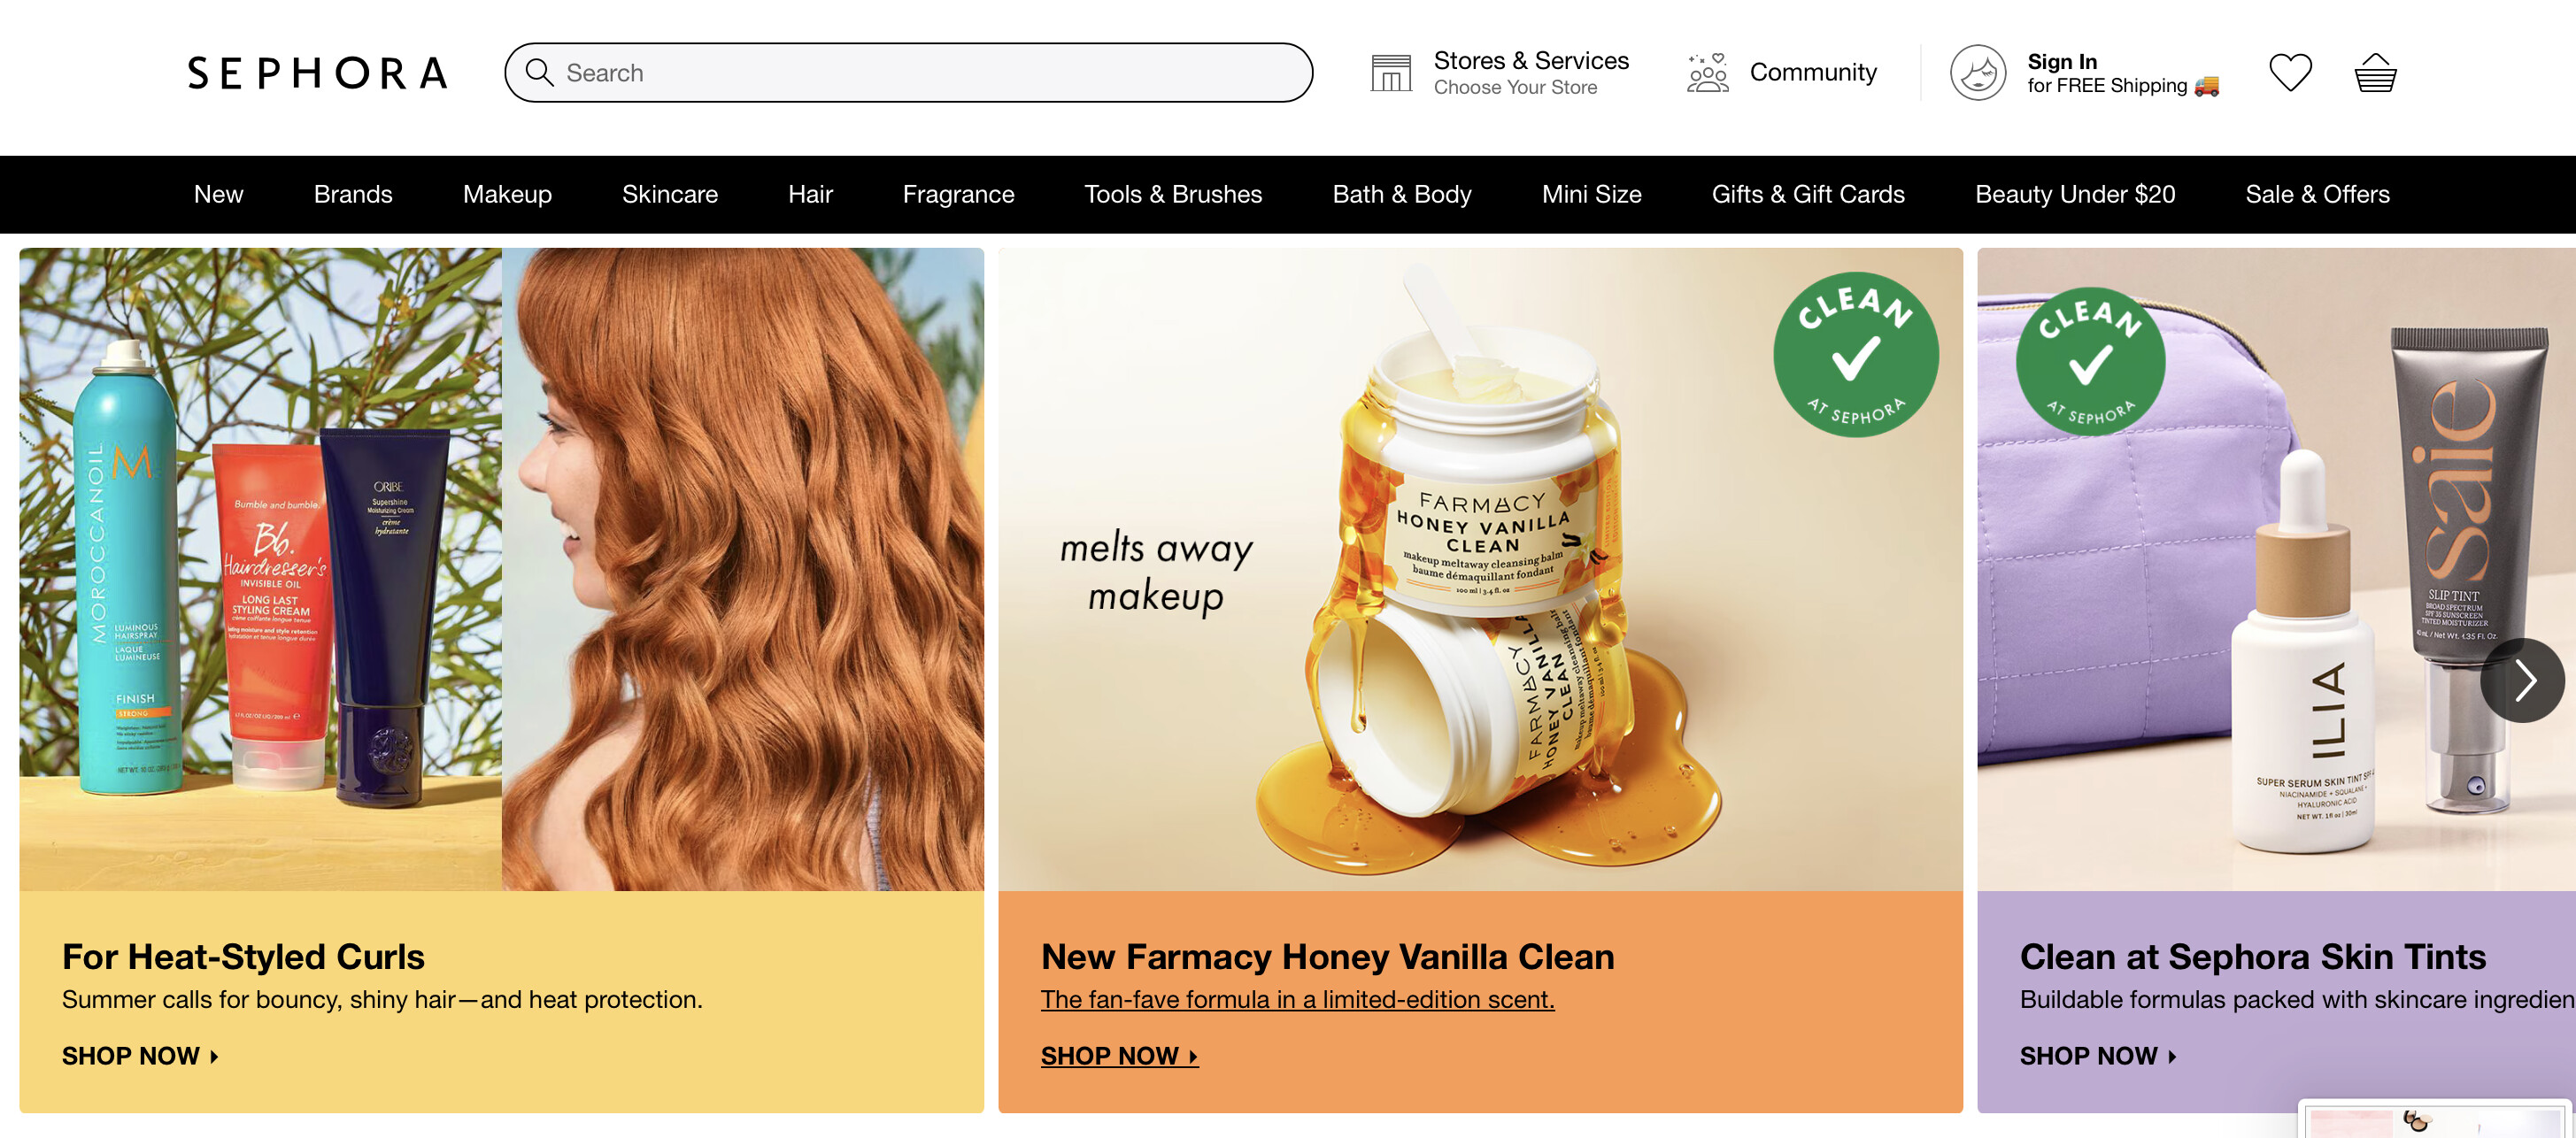This screenshot has width=2576, height=1138.
Task: Open the red-haired model curls banner image
Action: tap(742, 569)
